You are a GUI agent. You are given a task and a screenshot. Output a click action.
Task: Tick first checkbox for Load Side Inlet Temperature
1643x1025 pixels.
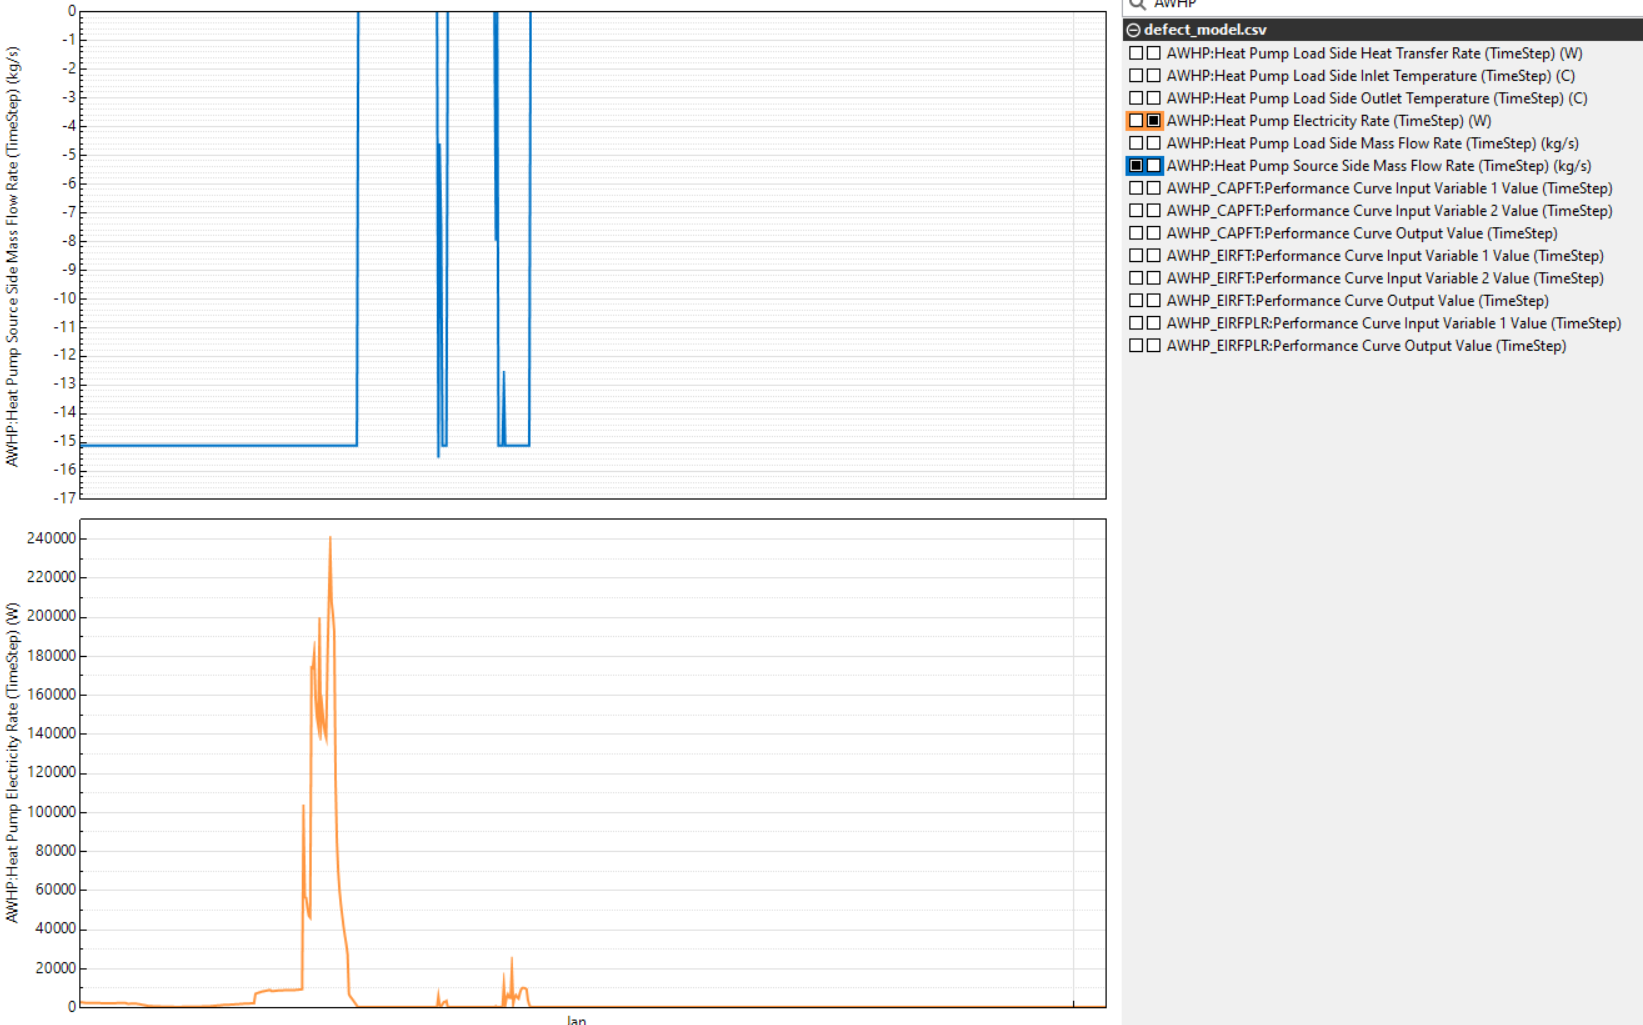[1136, 76]
